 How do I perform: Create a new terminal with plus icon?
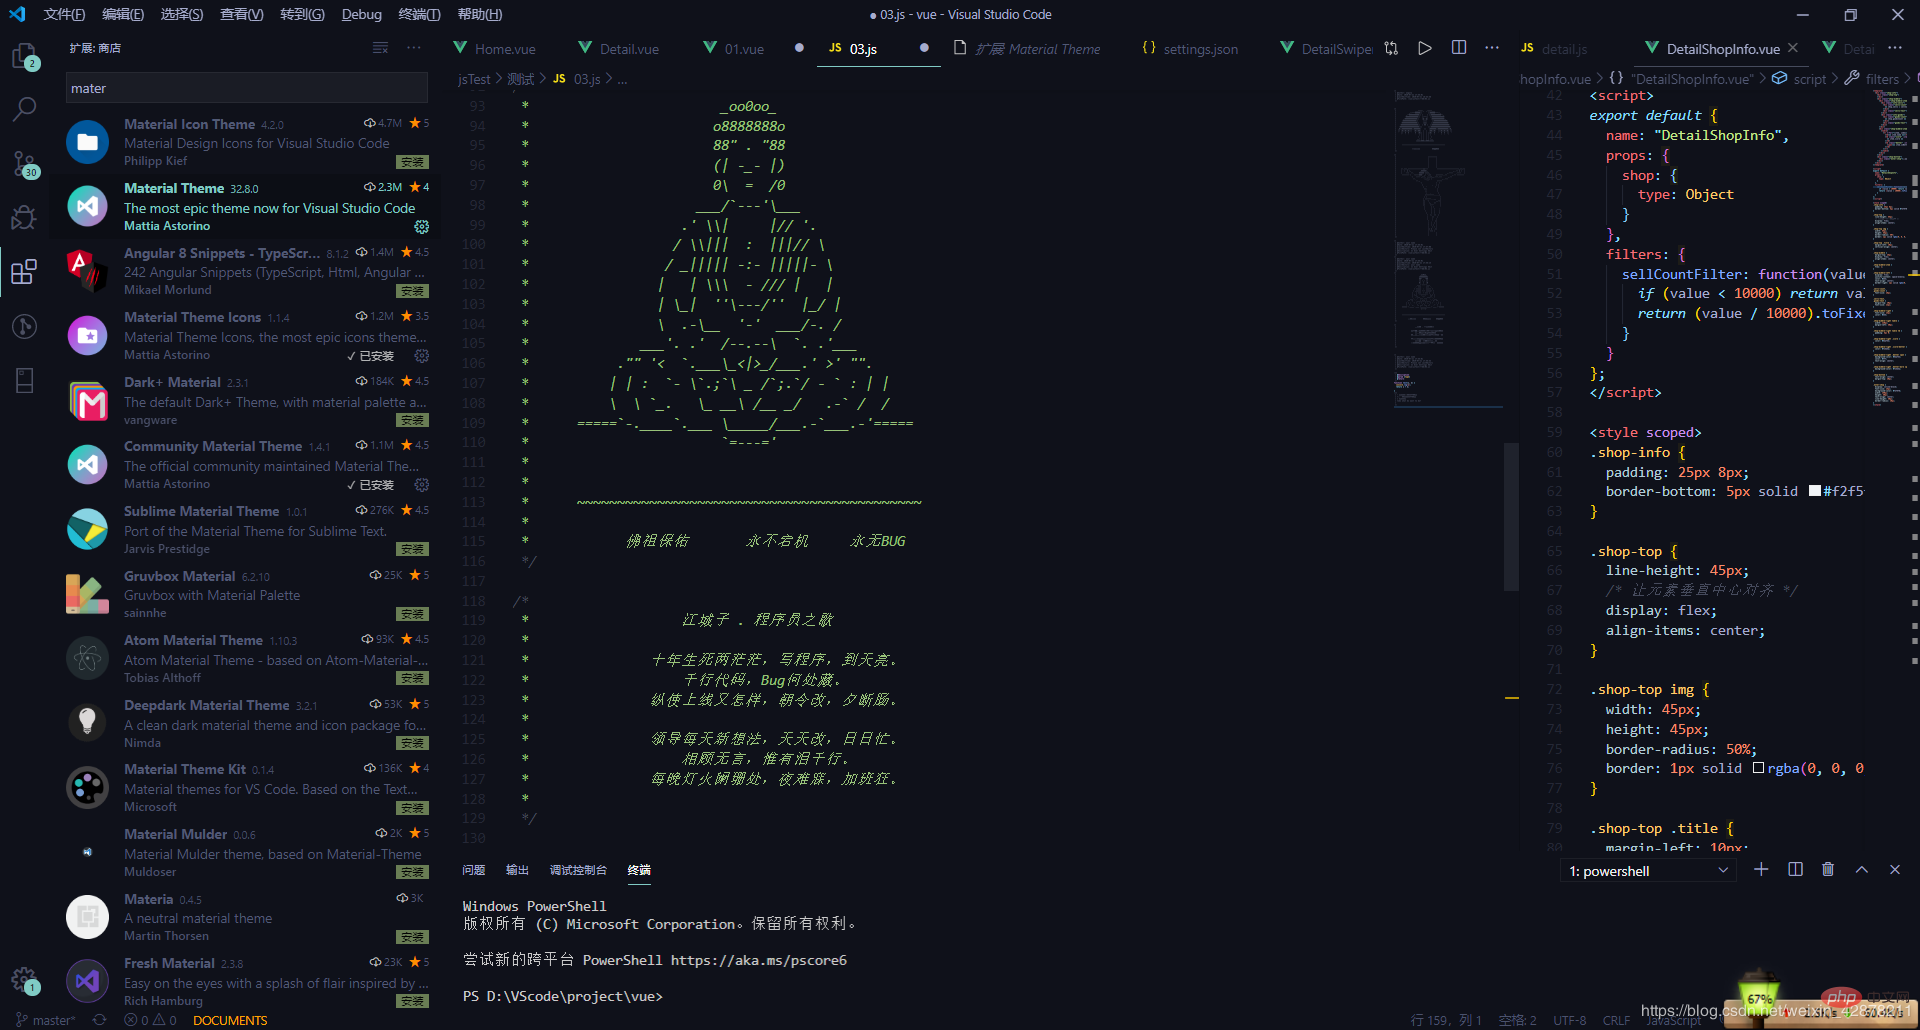tap(1761, 870)
